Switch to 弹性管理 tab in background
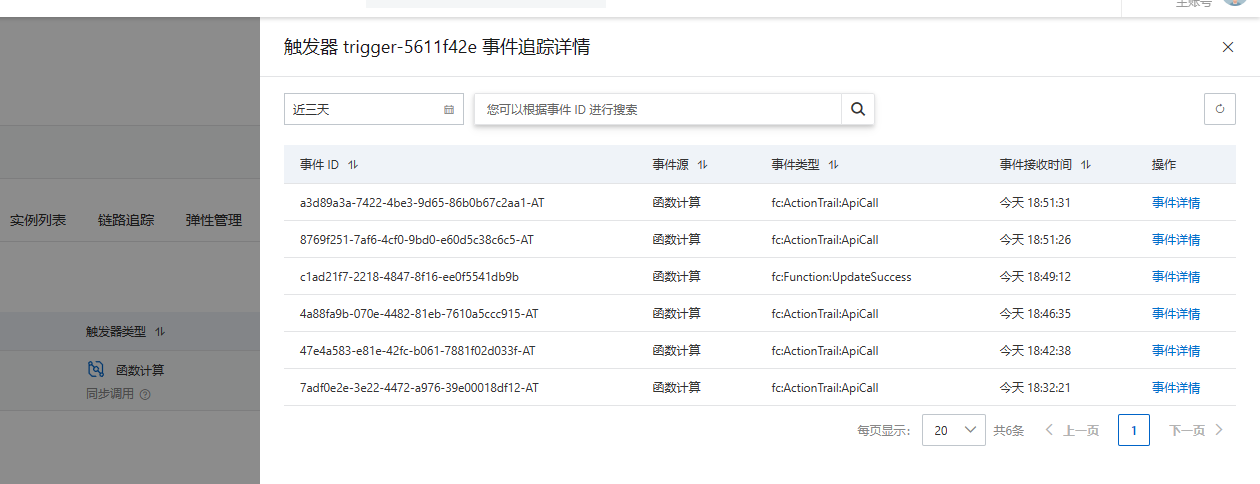Screen dimensions: 1260x484 pos(214,220)
